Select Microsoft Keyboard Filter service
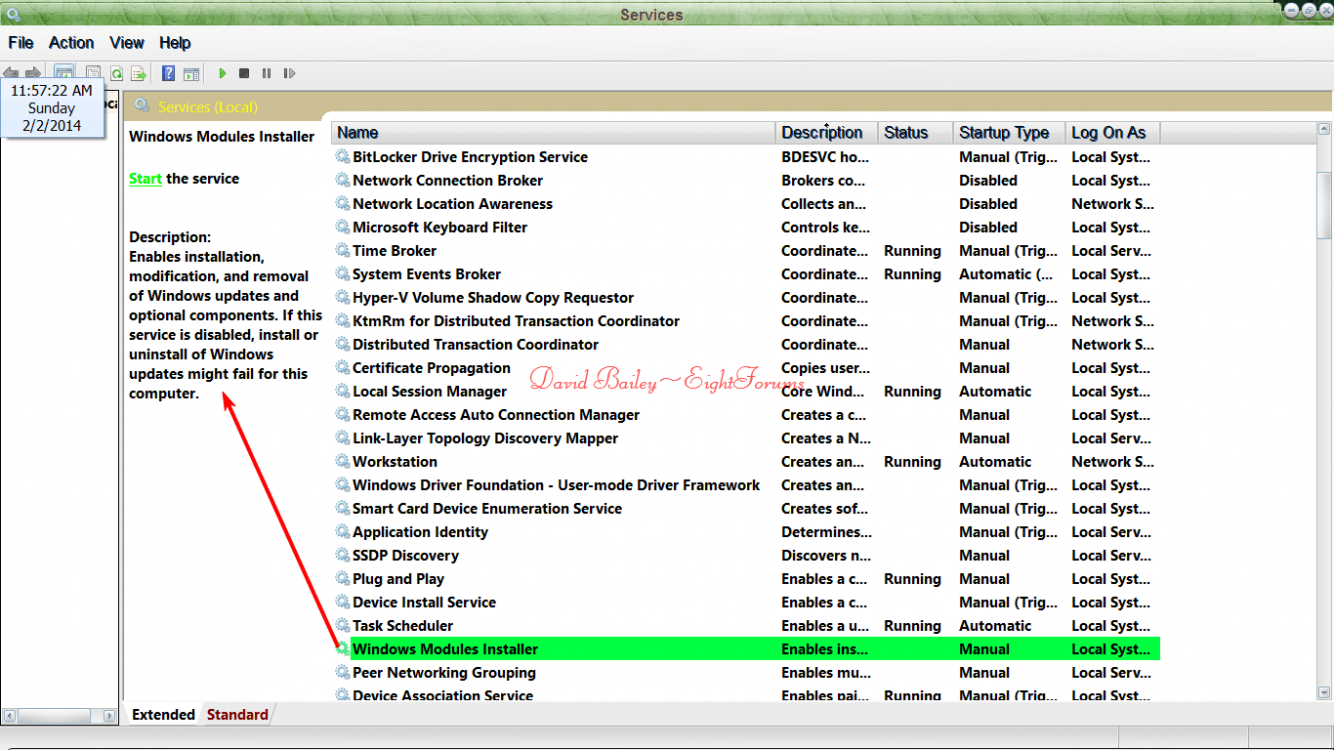This screenshot has height=750, width=1334. [x=440, y=228]
